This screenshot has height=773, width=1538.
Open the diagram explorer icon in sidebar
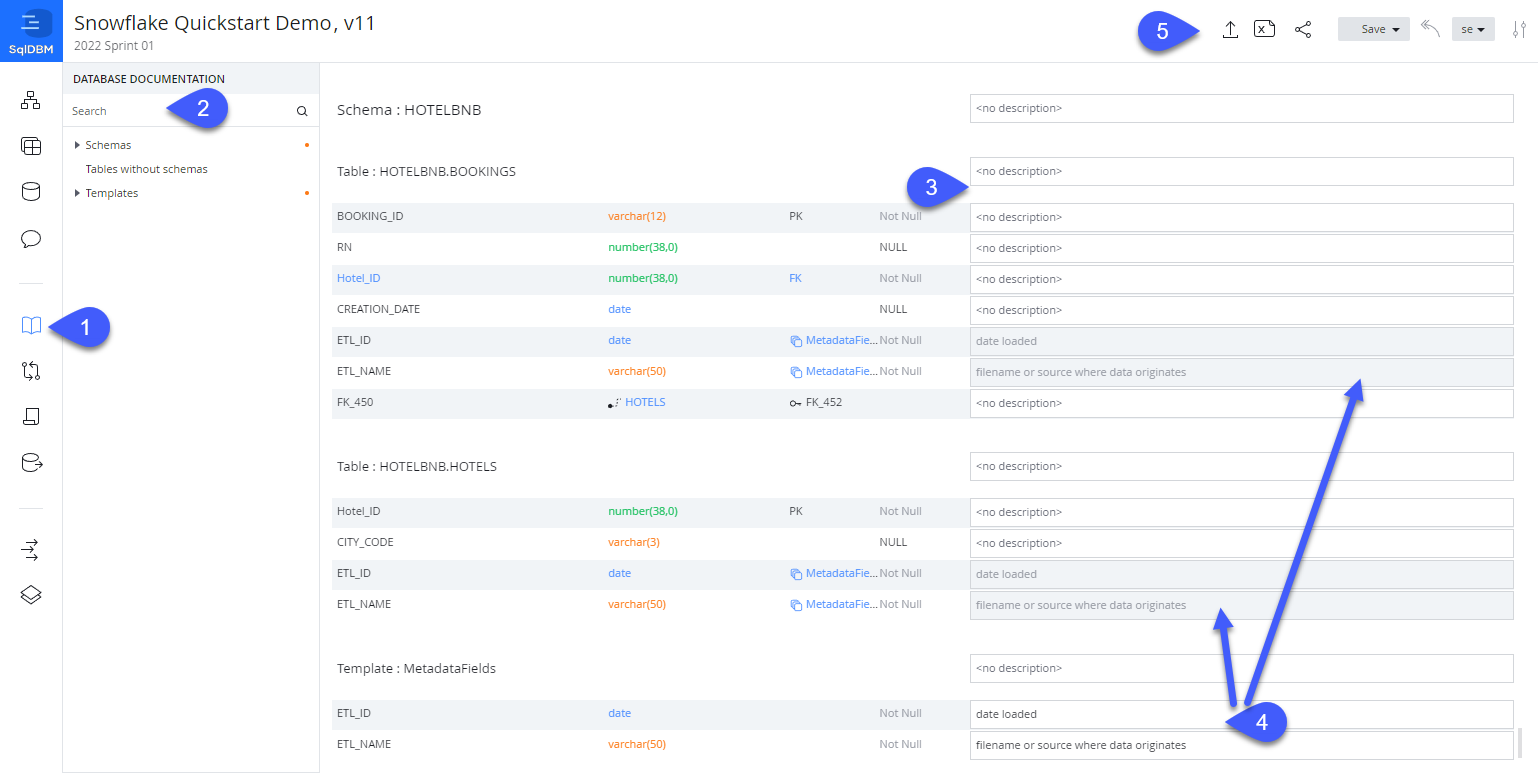(31, 100)
